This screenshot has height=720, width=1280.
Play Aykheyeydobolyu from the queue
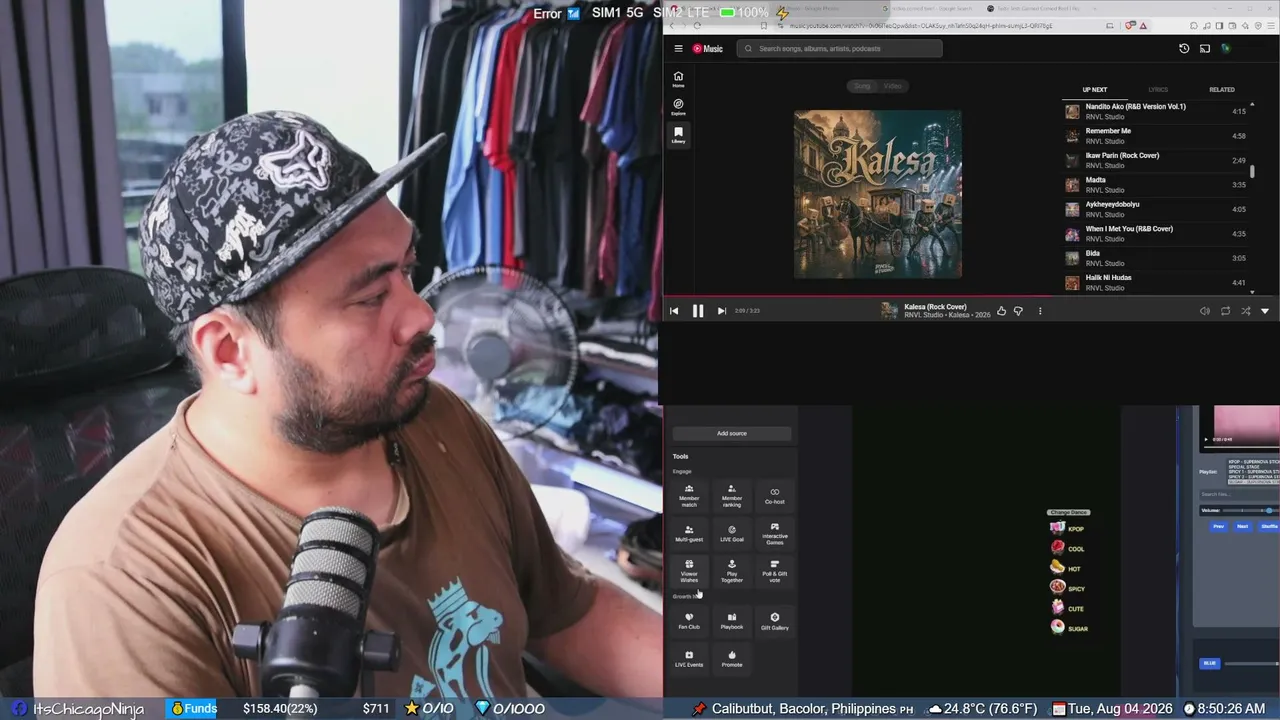point(1156,209)
